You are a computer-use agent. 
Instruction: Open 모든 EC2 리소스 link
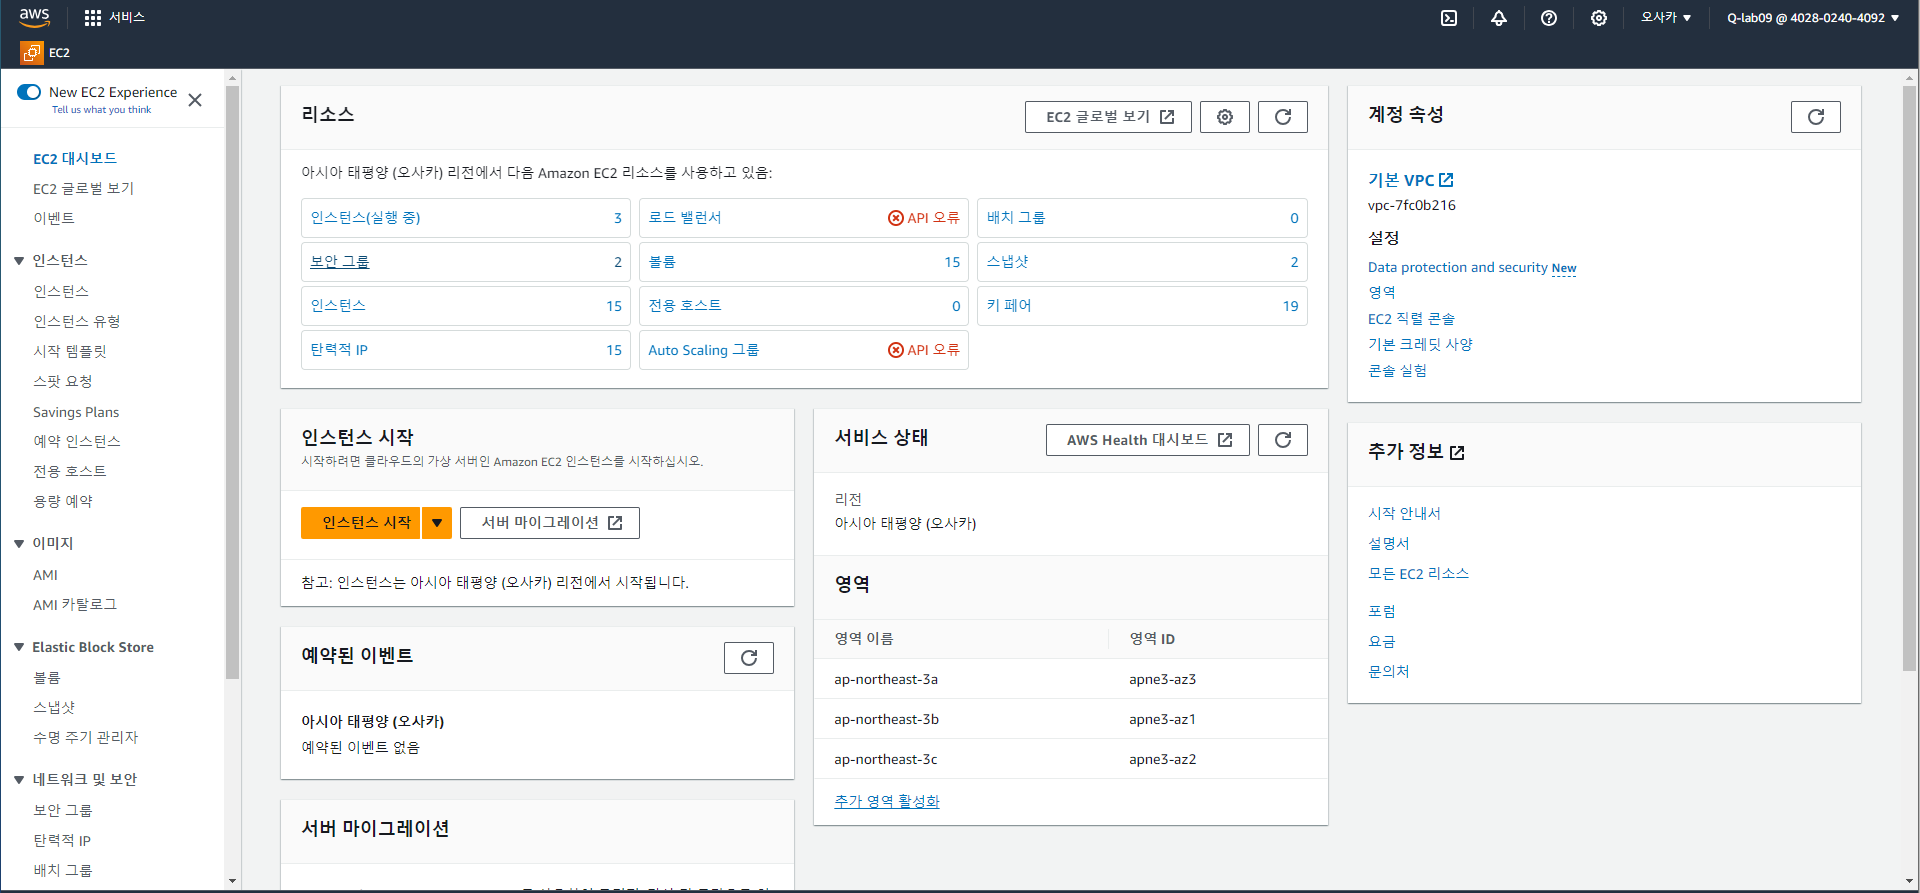point(1418,574)
